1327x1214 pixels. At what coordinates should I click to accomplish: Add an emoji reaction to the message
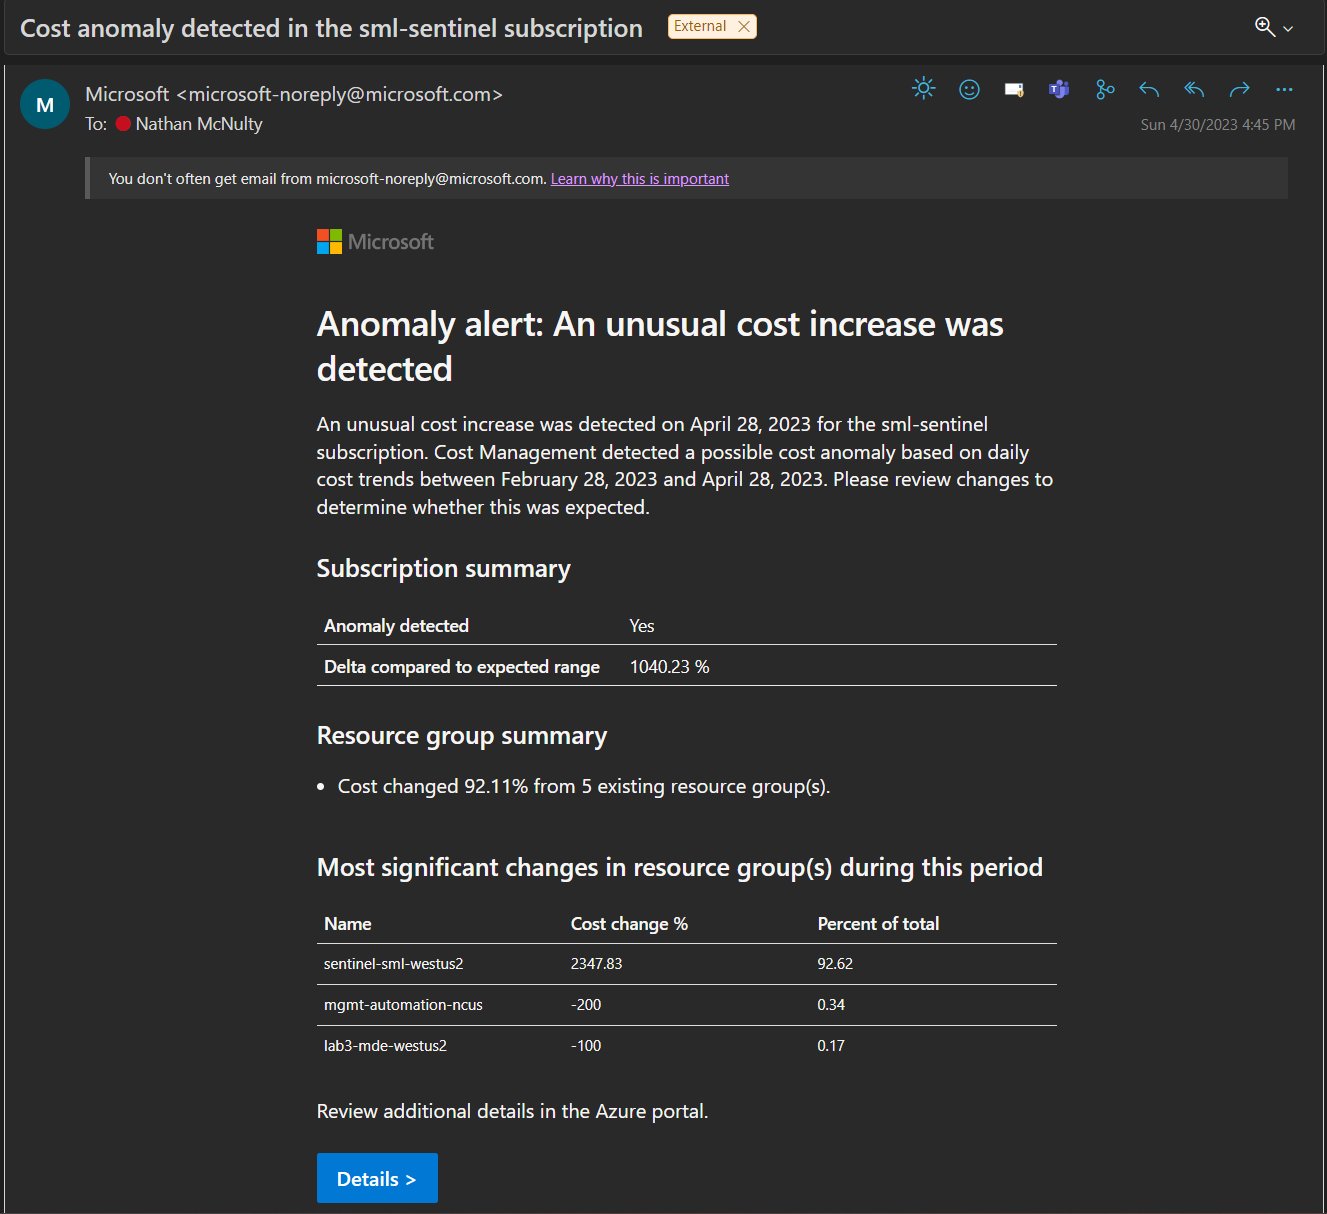click(969, 90)
